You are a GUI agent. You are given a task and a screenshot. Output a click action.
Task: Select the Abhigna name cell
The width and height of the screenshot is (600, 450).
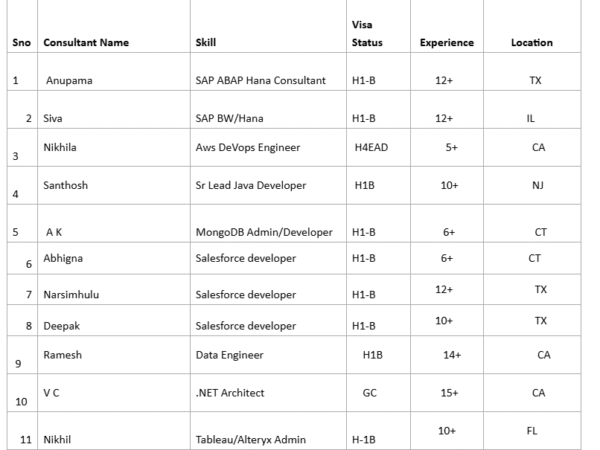coord(67,258)
